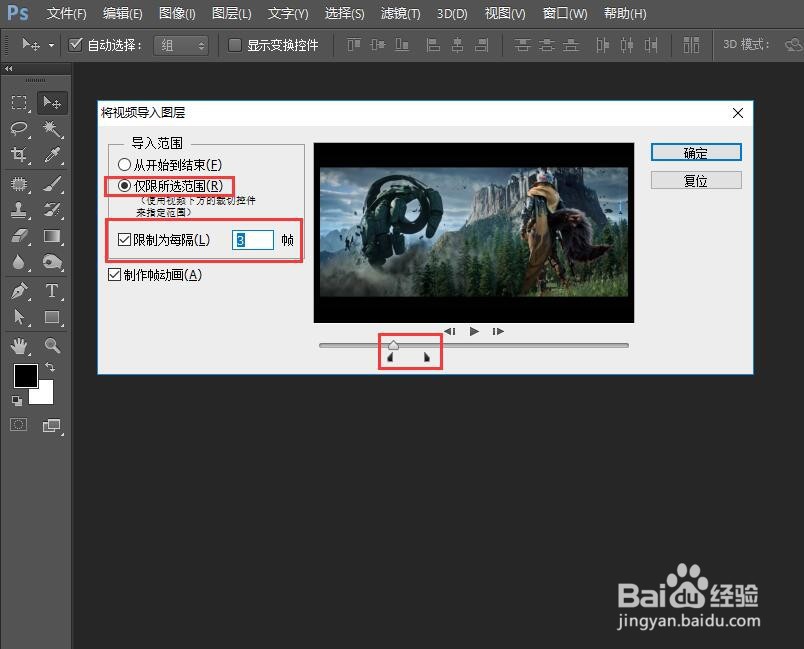Click the foreground color swatch

pyautogui.click(x=25, y=376)
